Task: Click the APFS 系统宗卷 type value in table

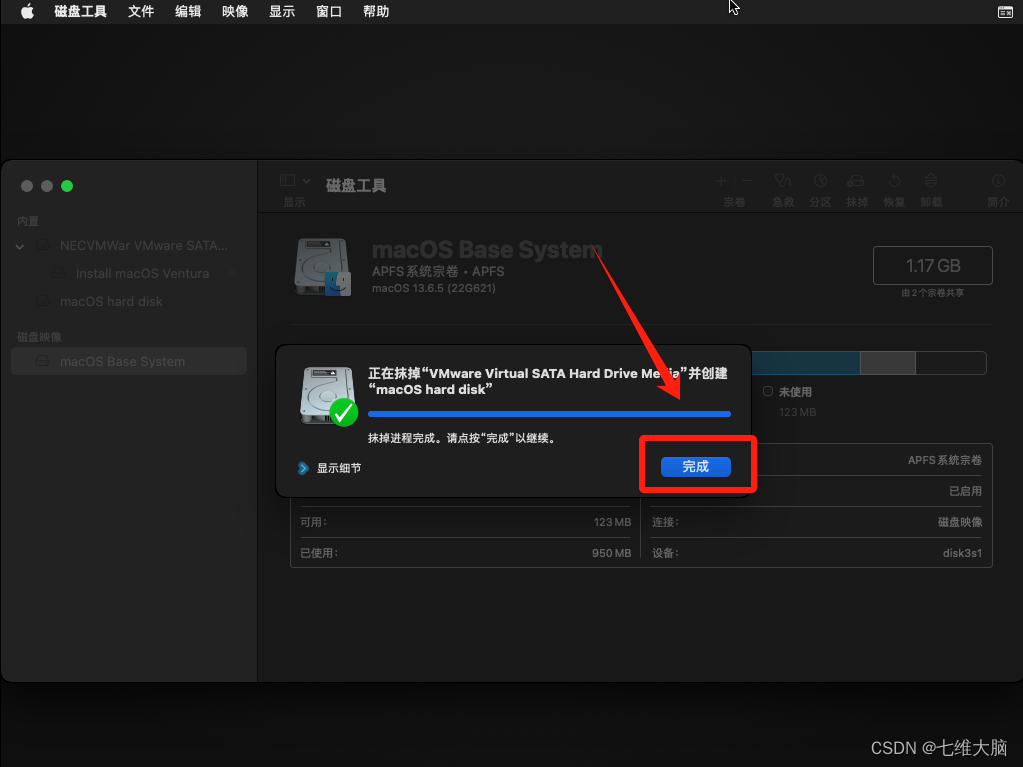Action: point(945,460)
